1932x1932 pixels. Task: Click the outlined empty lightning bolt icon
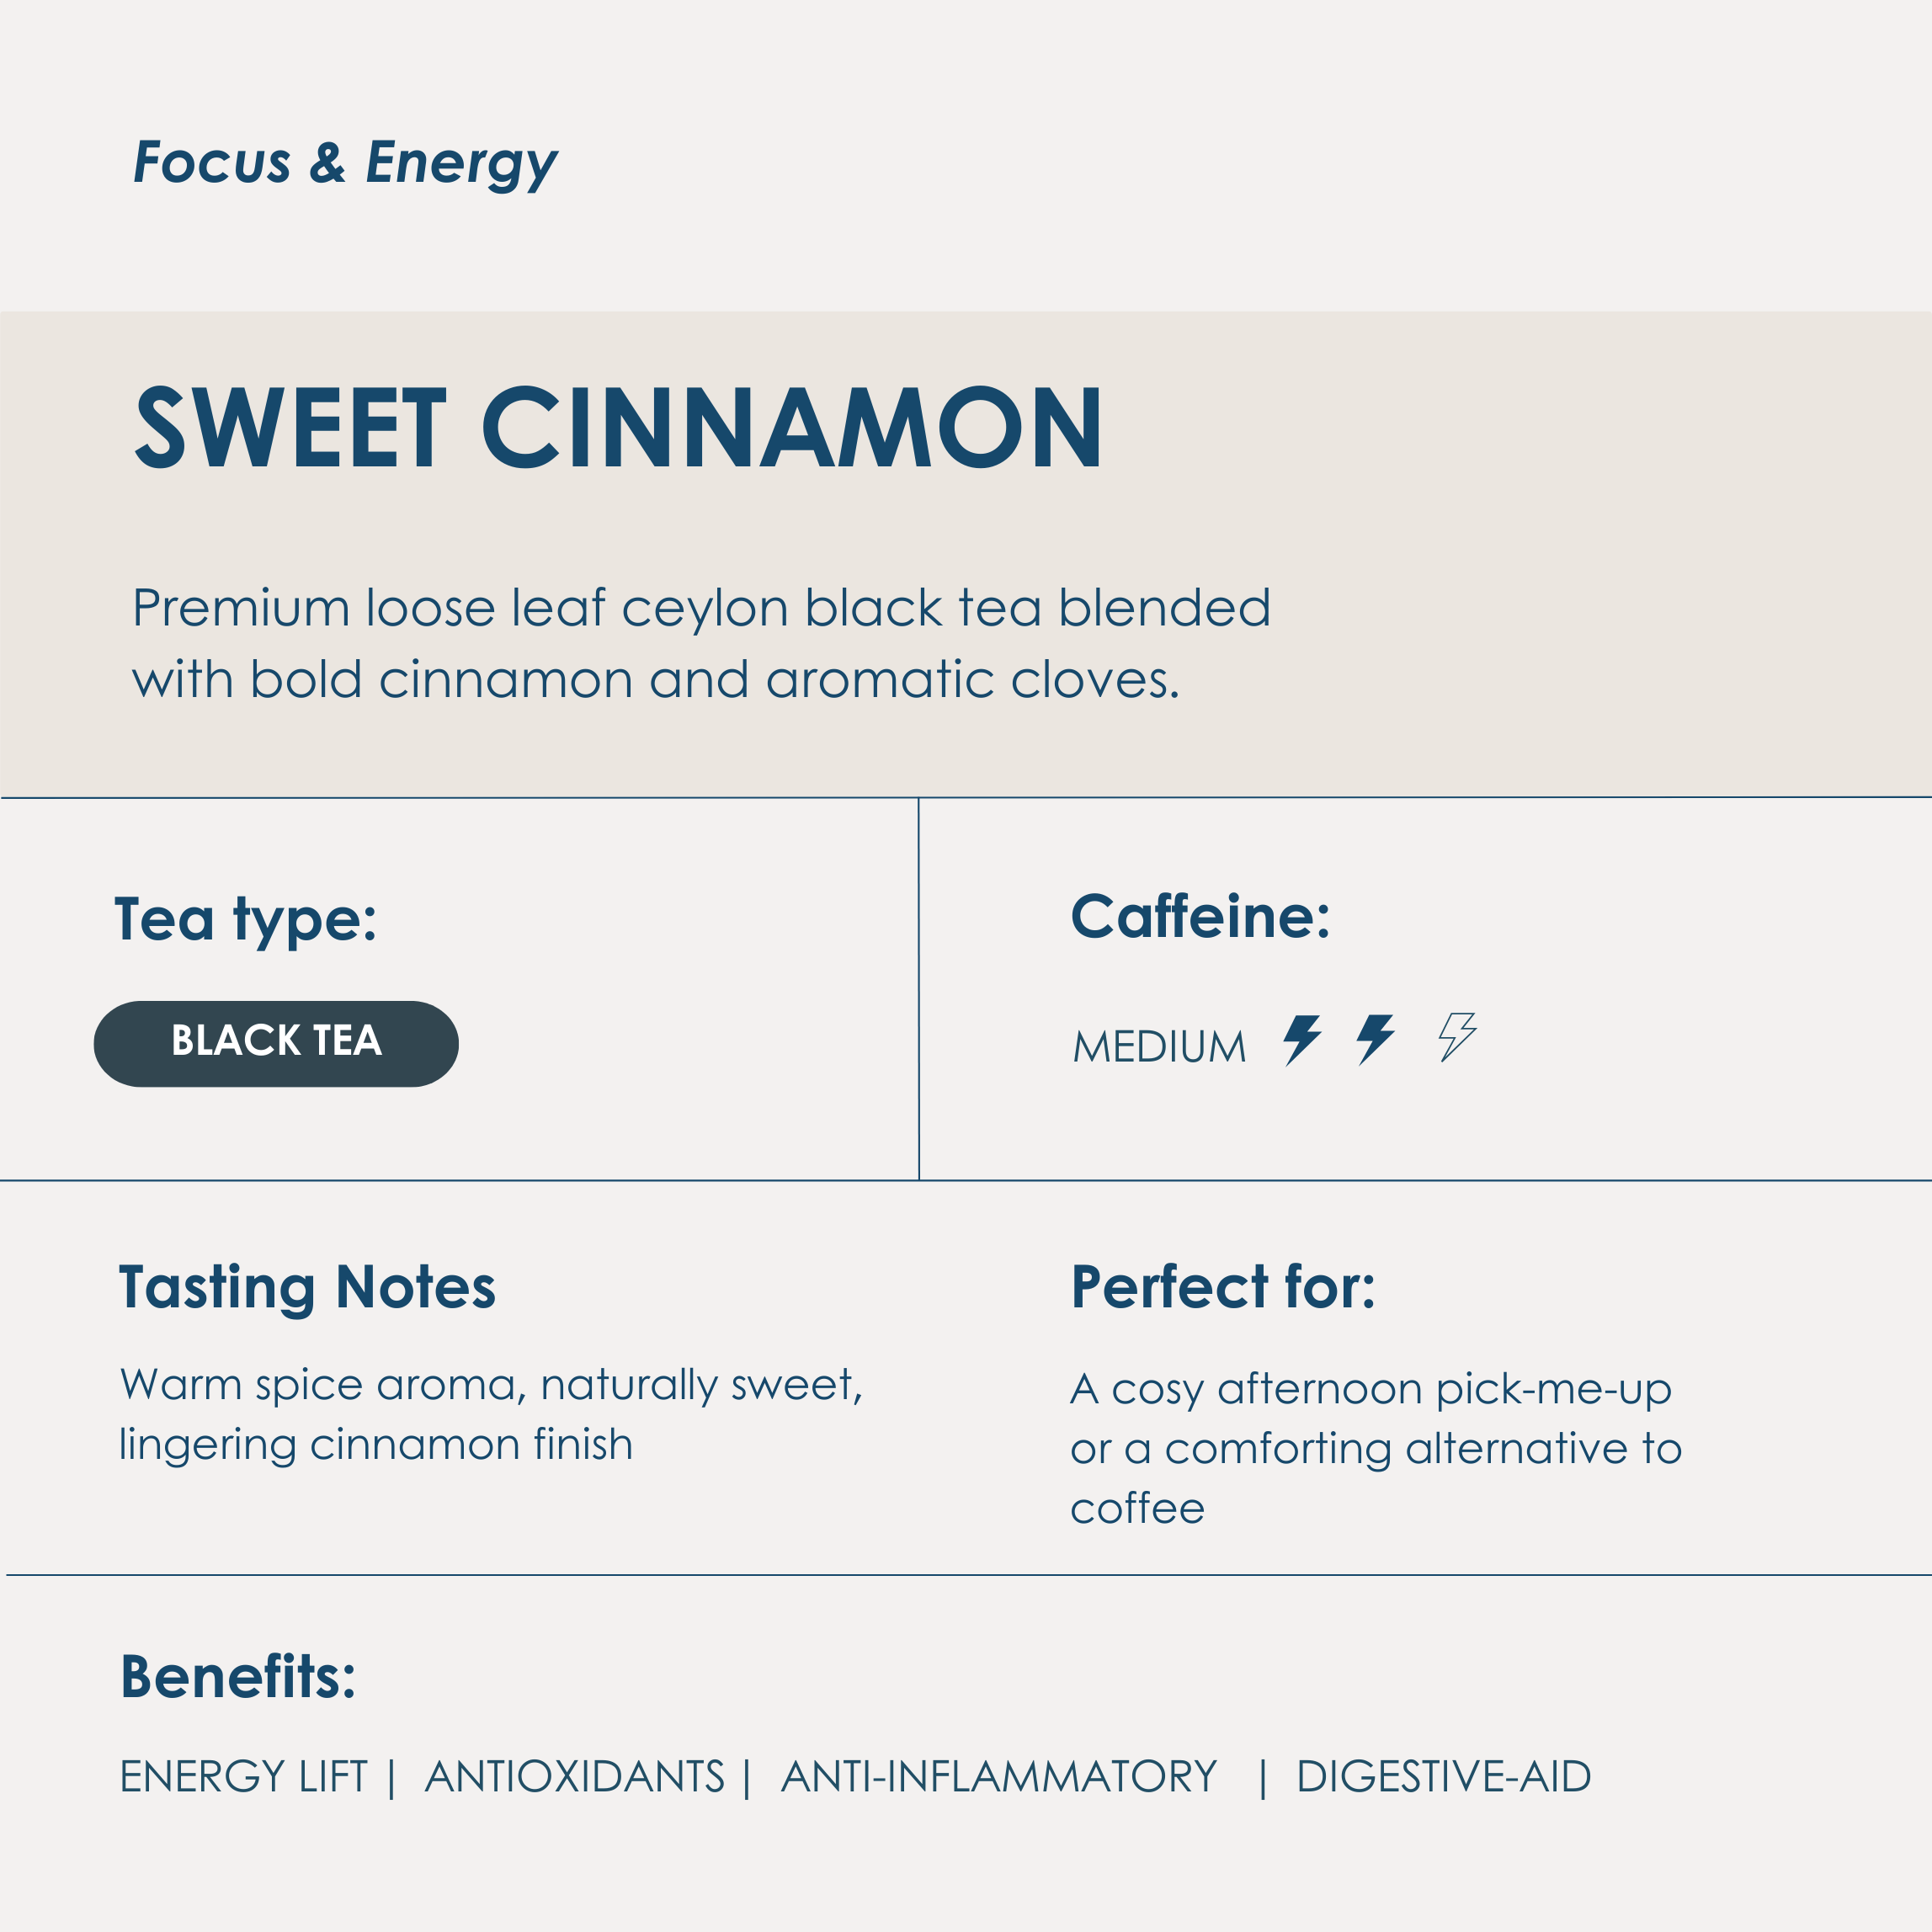point(1457,1037)
